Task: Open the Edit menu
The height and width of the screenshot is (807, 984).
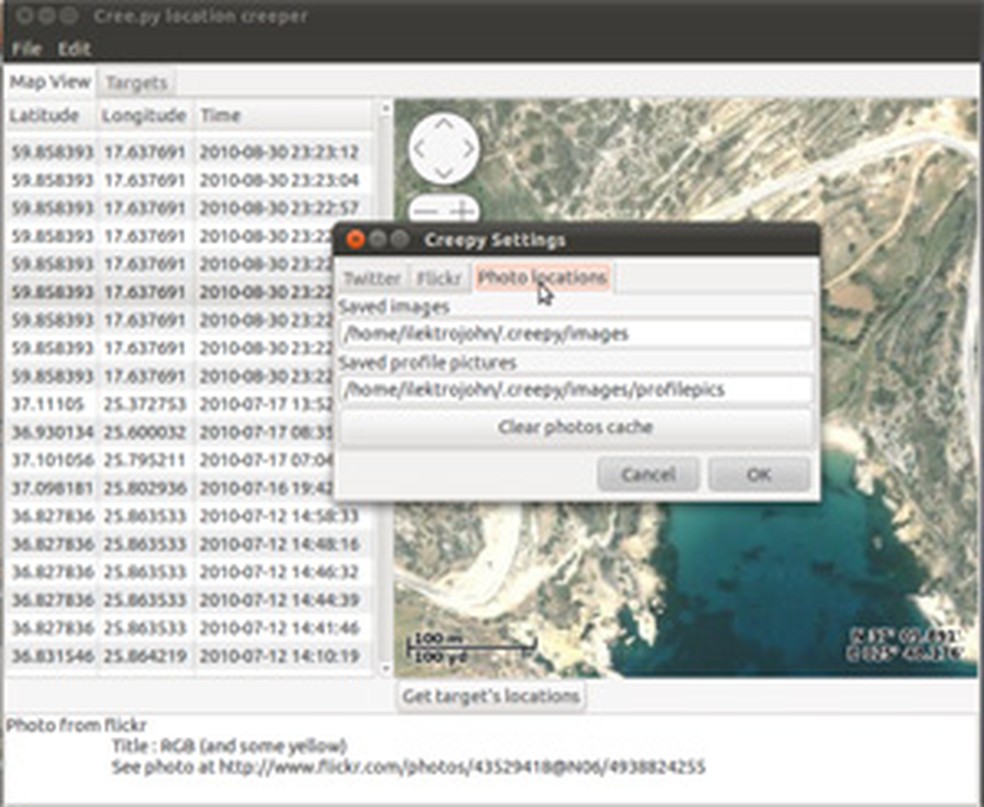Action: (74, 48)
